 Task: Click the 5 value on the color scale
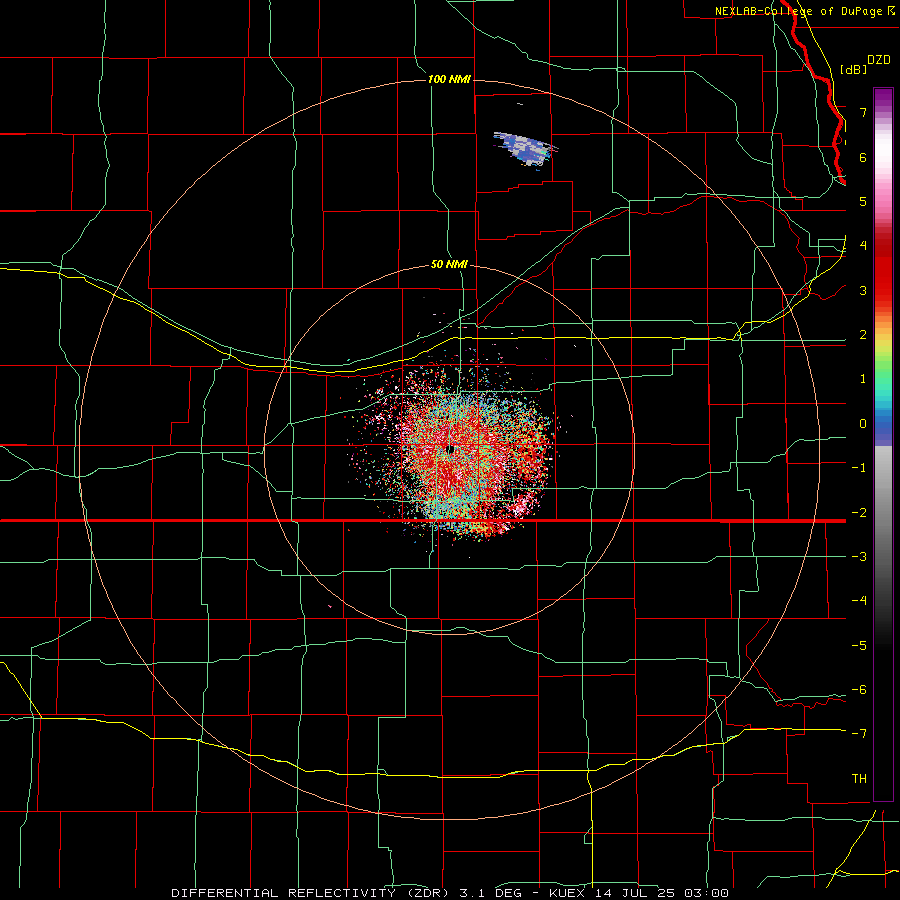[x=863, y=201]
